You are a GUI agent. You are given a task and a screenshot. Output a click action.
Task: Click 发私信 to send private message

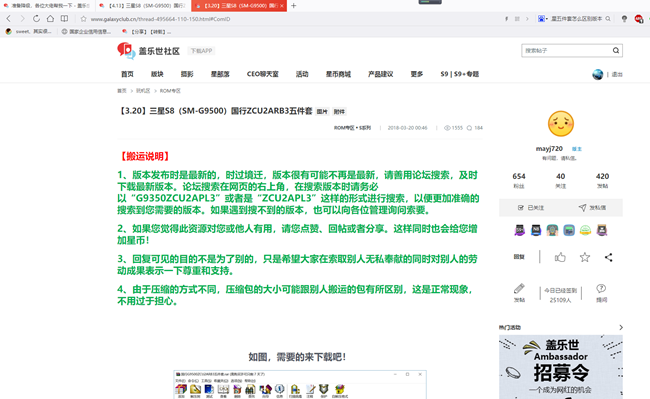pyautogui.click(x=592, y=208)
